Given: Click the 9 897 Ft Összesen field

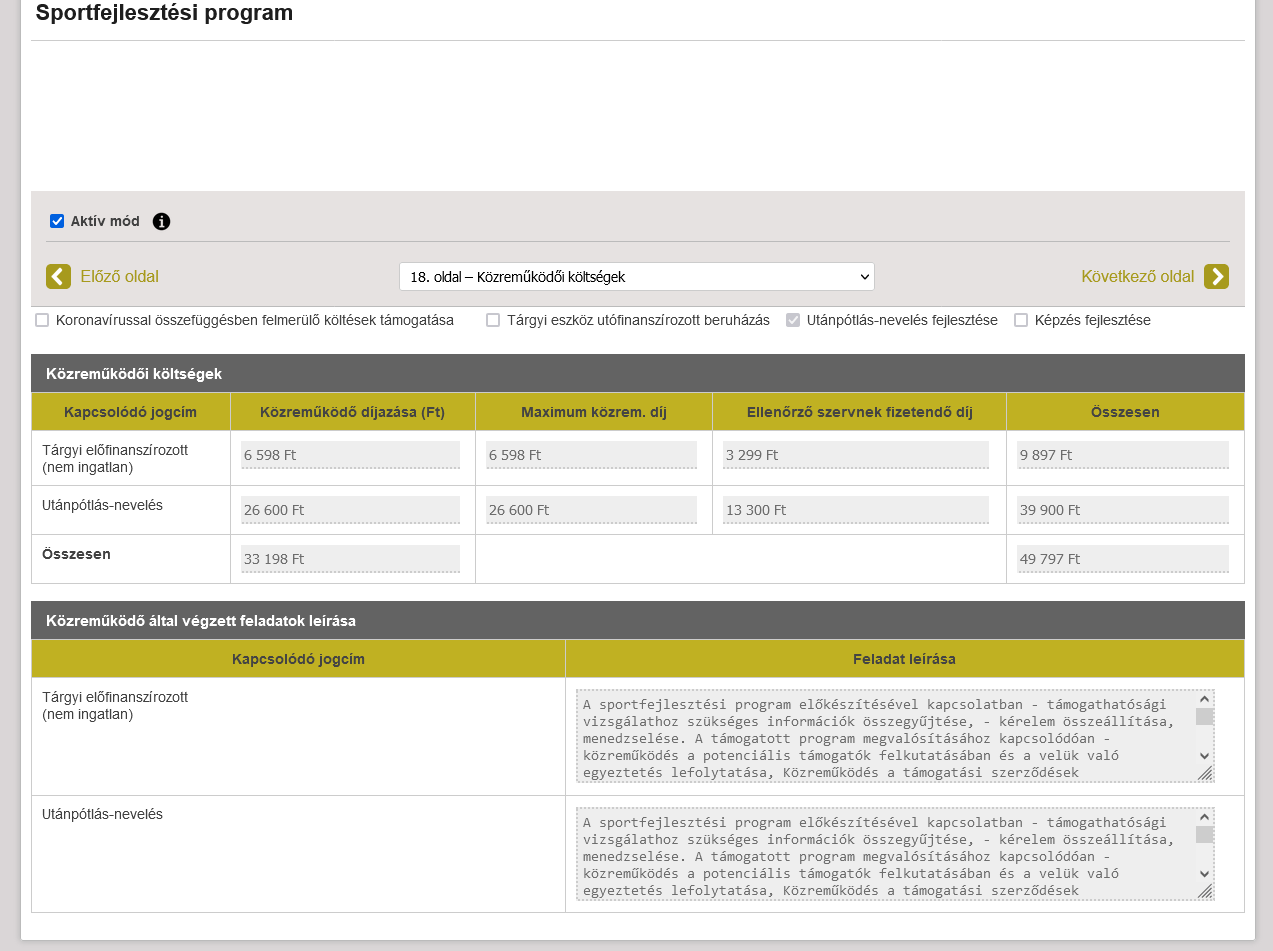Looking at the screenshot, I should click(1123, 455).
